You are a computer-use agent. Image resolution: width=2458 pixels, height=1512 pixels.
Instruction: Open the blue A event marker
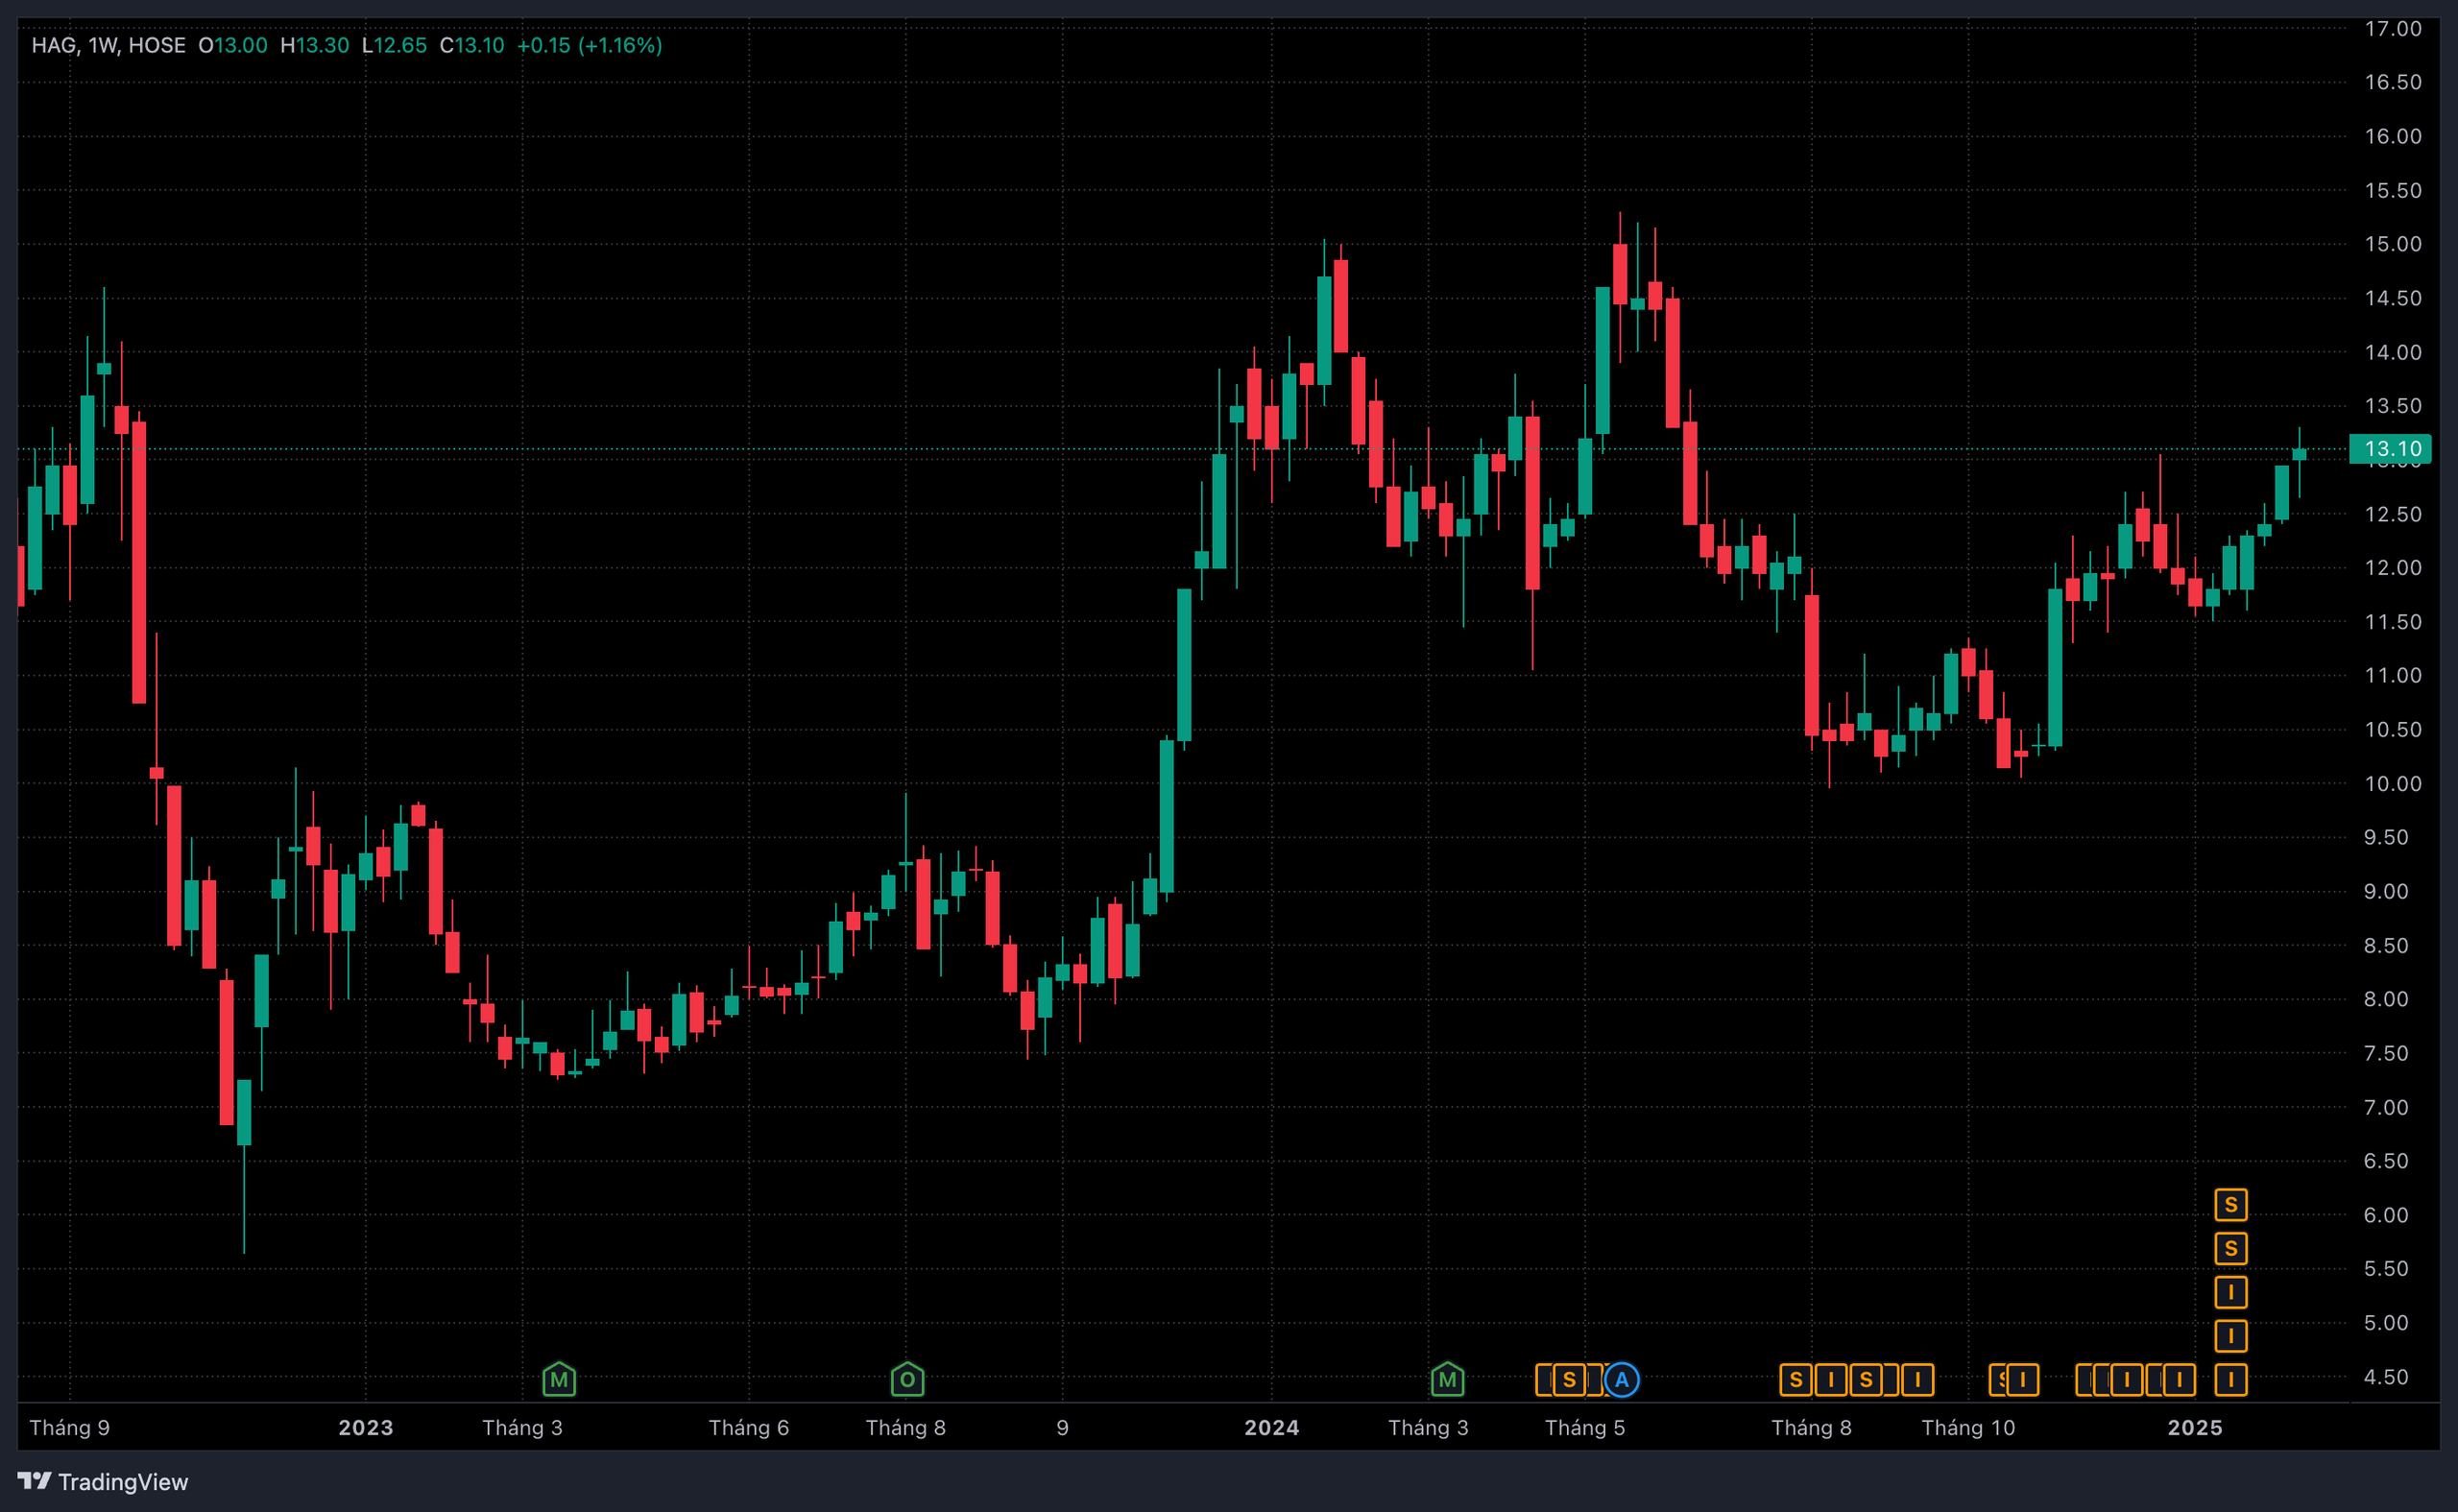click(1621, 1380)
